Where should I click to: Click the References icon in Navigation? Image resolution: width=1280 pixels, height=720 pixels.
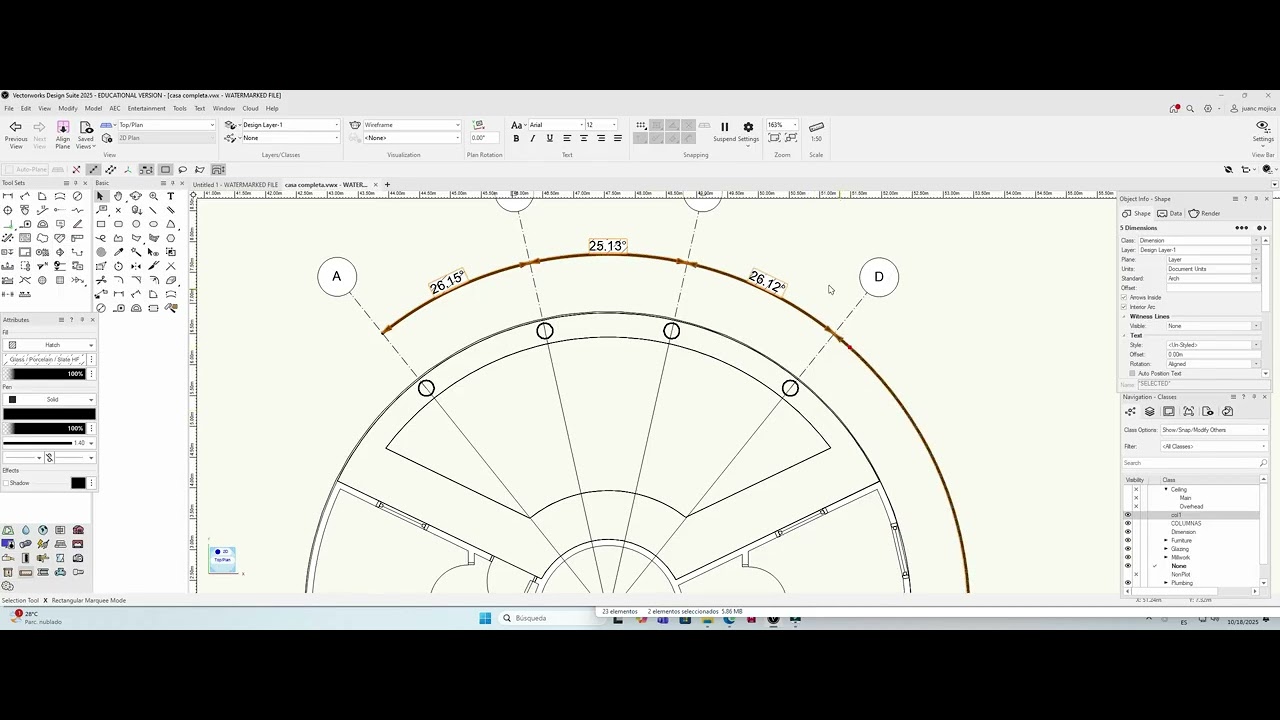[1227, 411]
